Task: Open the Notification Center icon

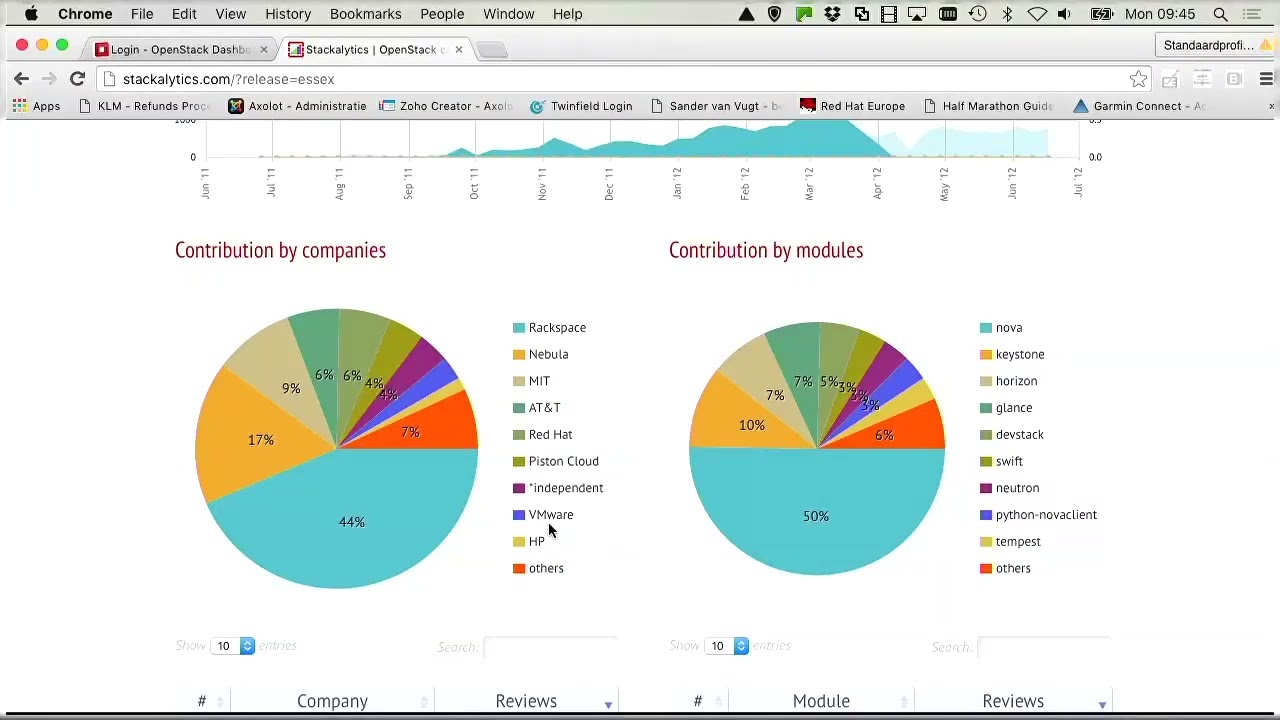Action: 1251,14
